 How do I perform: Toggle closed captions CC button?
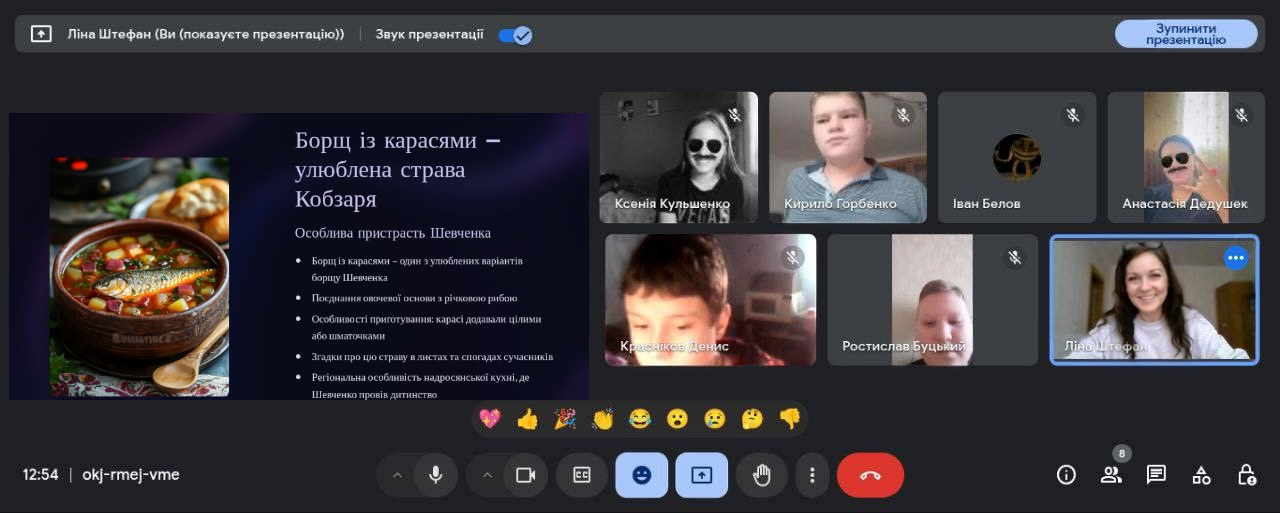[x=582, y=475]
